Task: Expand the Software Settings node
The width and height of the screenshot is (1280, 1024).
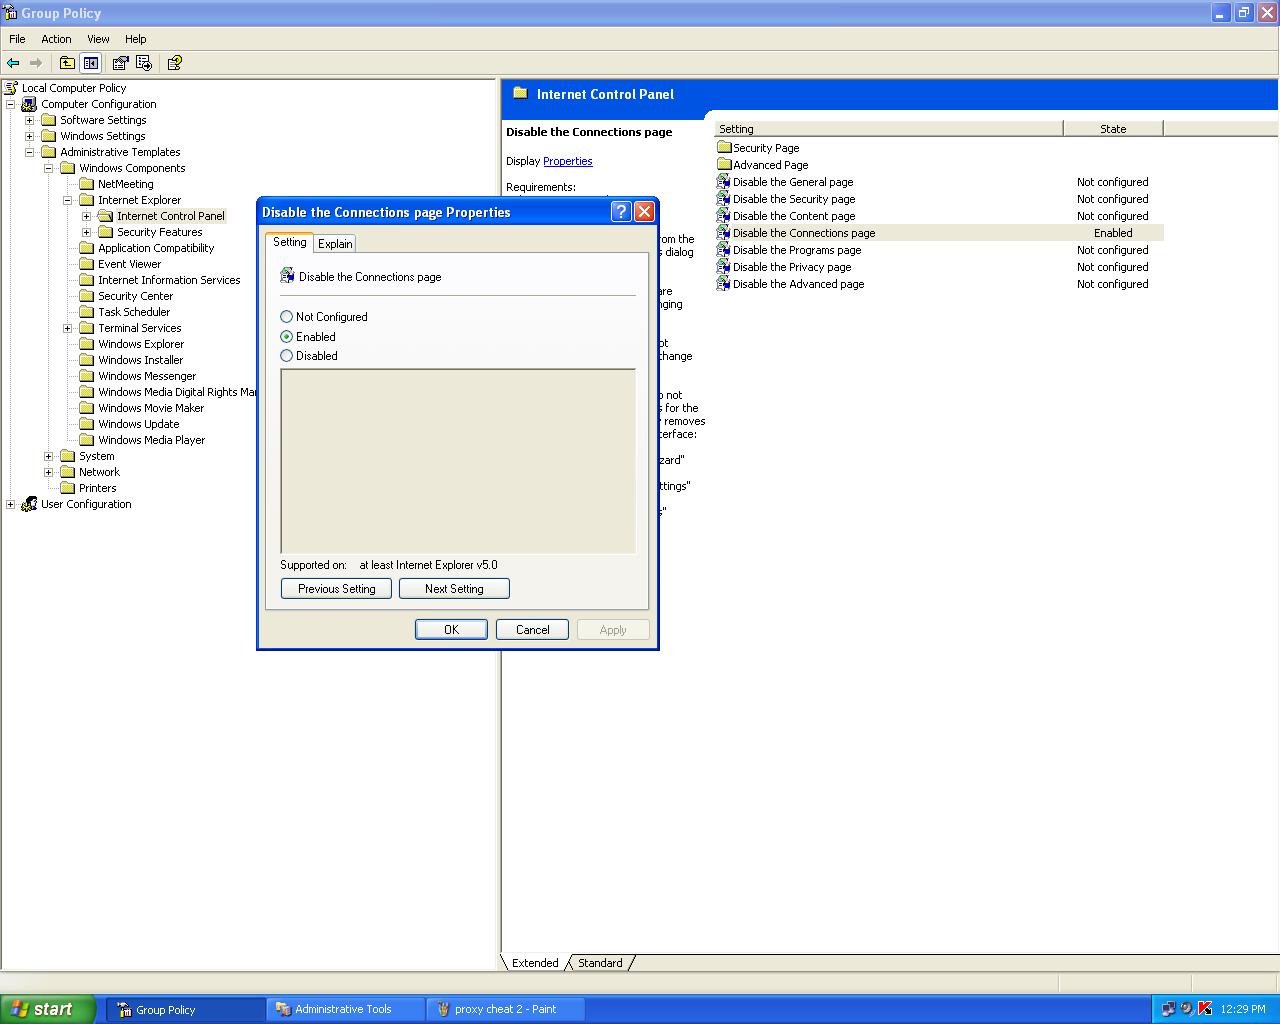Action: 30,120
